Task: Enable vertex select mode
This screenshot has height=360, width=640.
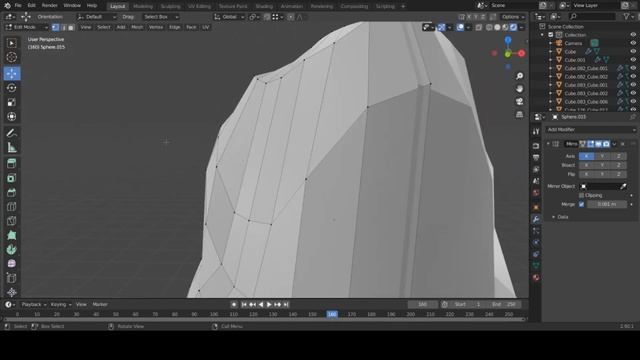Action: pyautogui.click(x=55, y=27)
